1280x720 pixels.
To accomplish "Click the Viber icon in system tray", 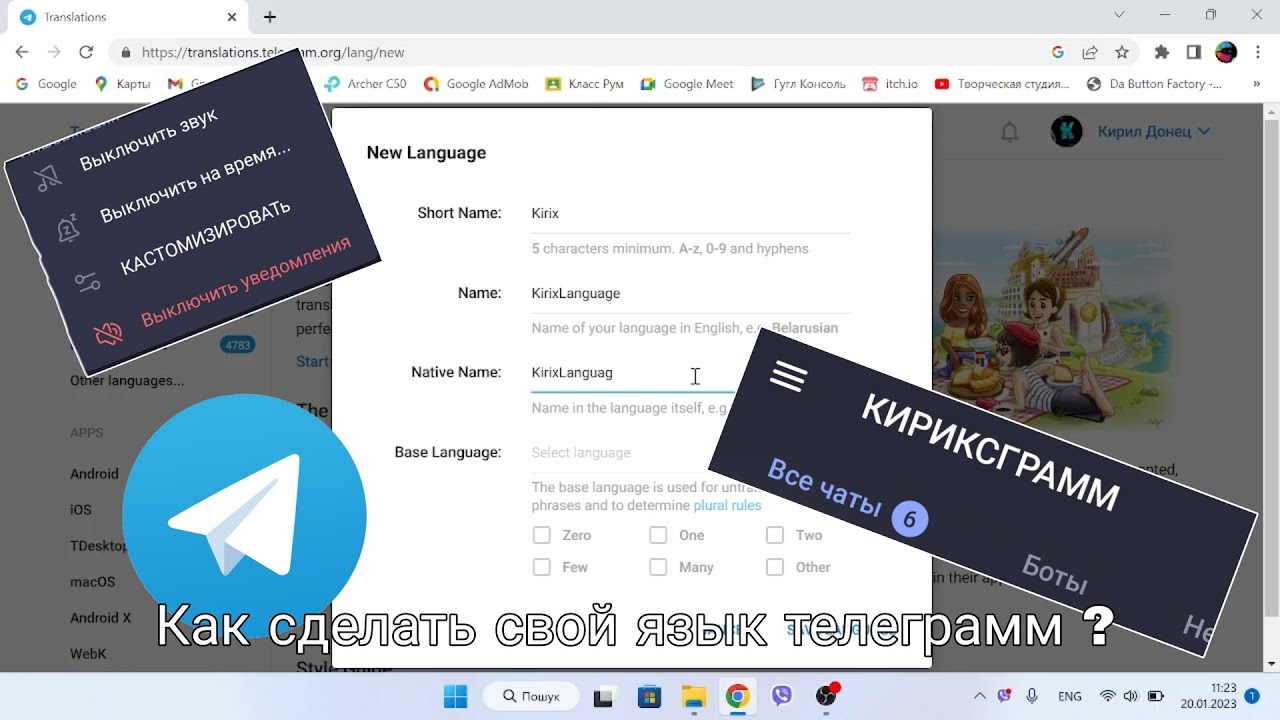I will pyautogui.click(x=1004, y=696).
